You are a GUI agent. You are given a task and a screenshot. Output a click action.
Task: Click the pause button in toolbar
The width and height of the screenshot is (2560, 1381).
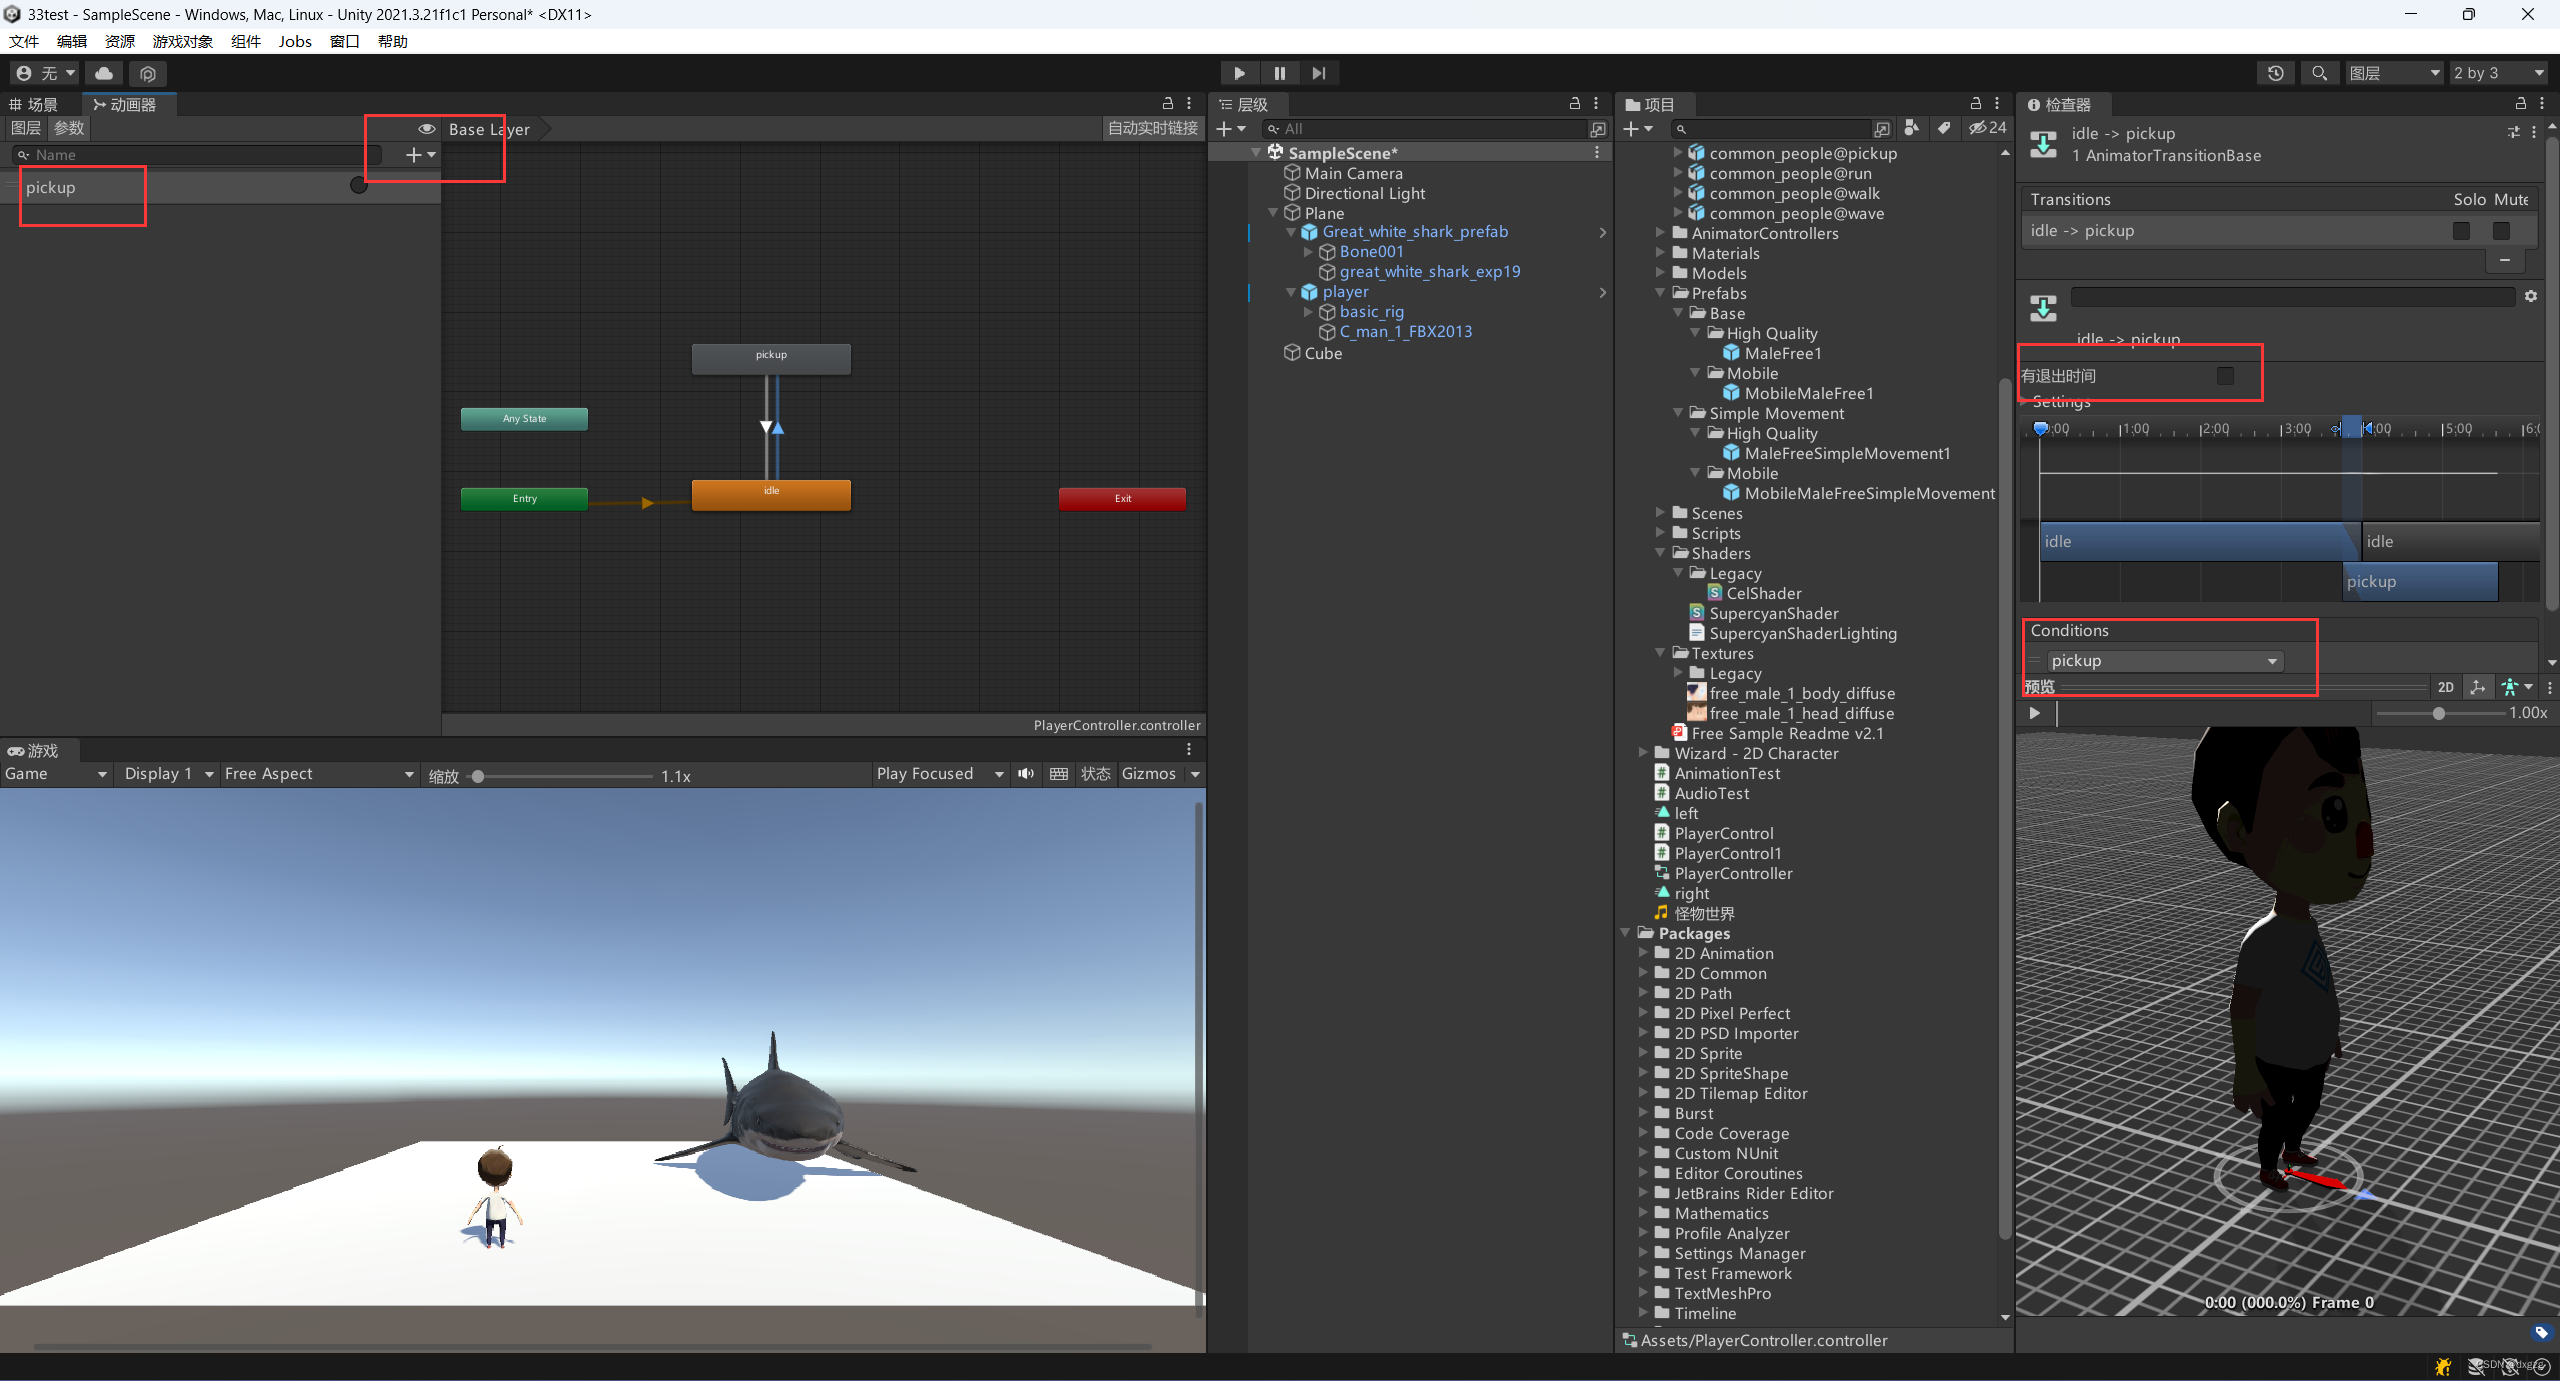1278,71
